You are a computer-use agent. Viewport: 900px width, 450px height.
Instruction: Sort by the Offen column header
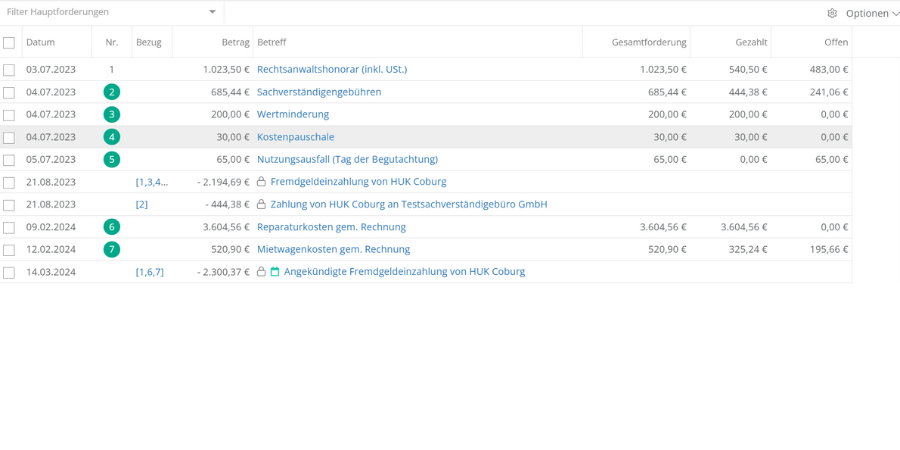pos(836,42)
